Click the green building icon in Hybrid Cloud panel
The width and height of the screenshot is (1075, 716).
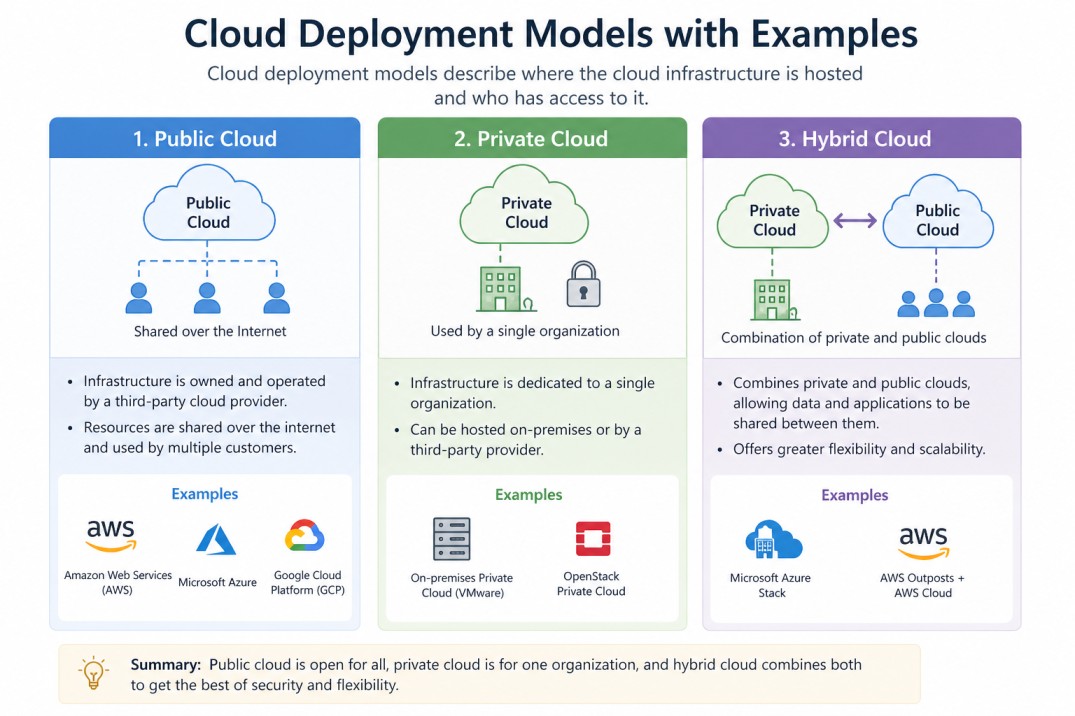click(x=775, y=300)
